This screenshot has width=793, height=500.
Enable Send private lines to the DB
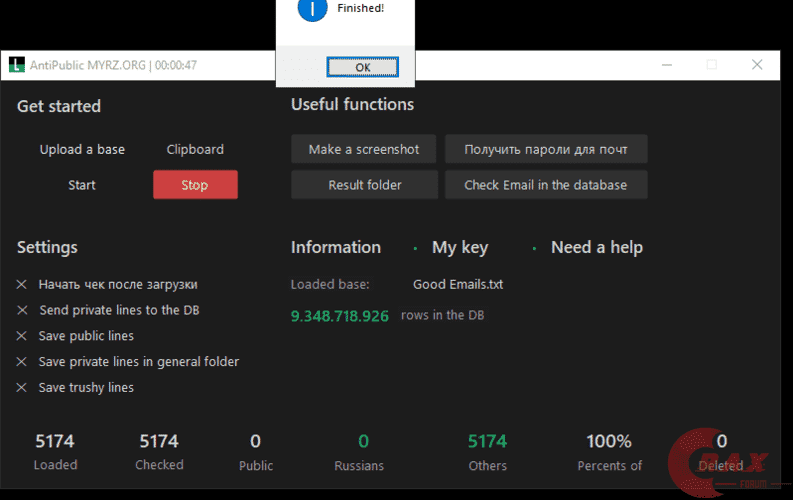tap(22, 310)
